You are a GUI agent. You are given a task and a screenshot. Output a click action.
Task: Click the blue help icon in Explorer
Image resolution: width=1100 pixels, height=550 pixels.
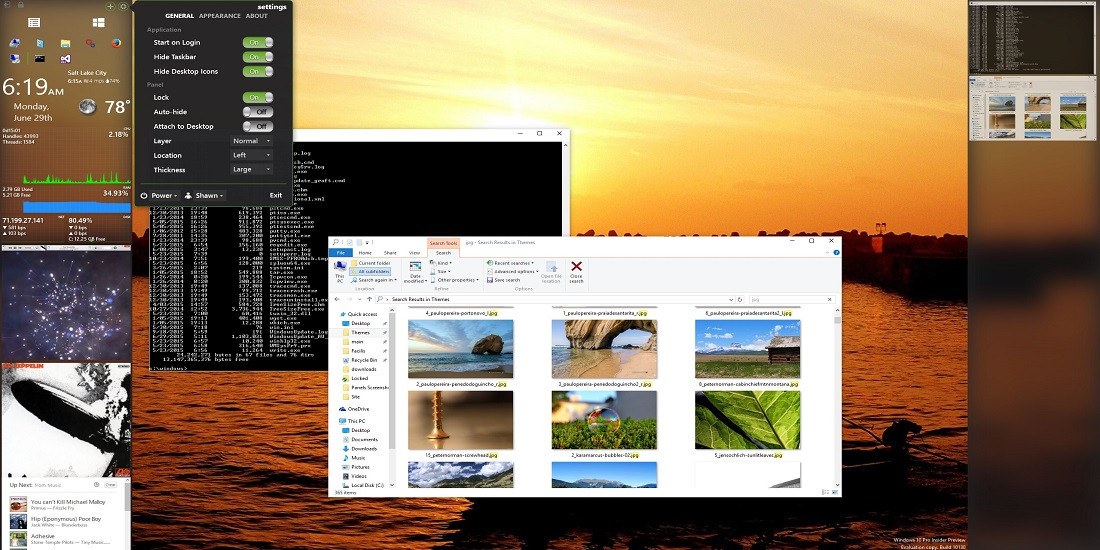(836, 253)
